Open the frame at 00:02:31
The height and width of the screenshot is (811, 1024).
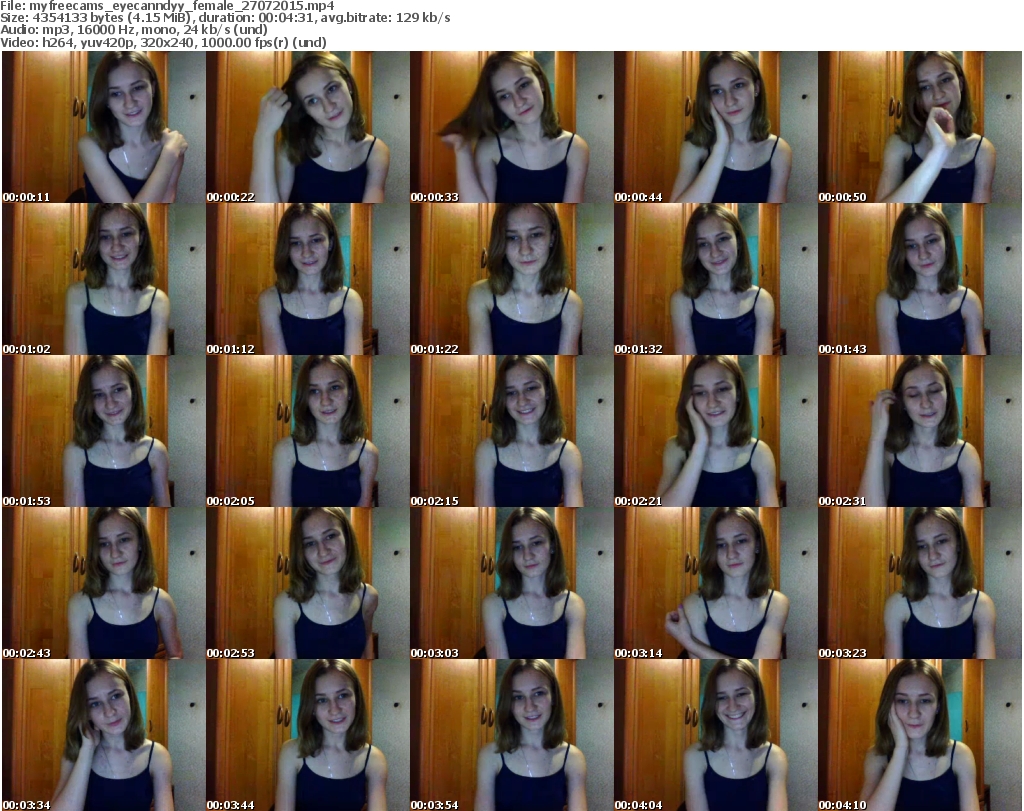point(920,431)
